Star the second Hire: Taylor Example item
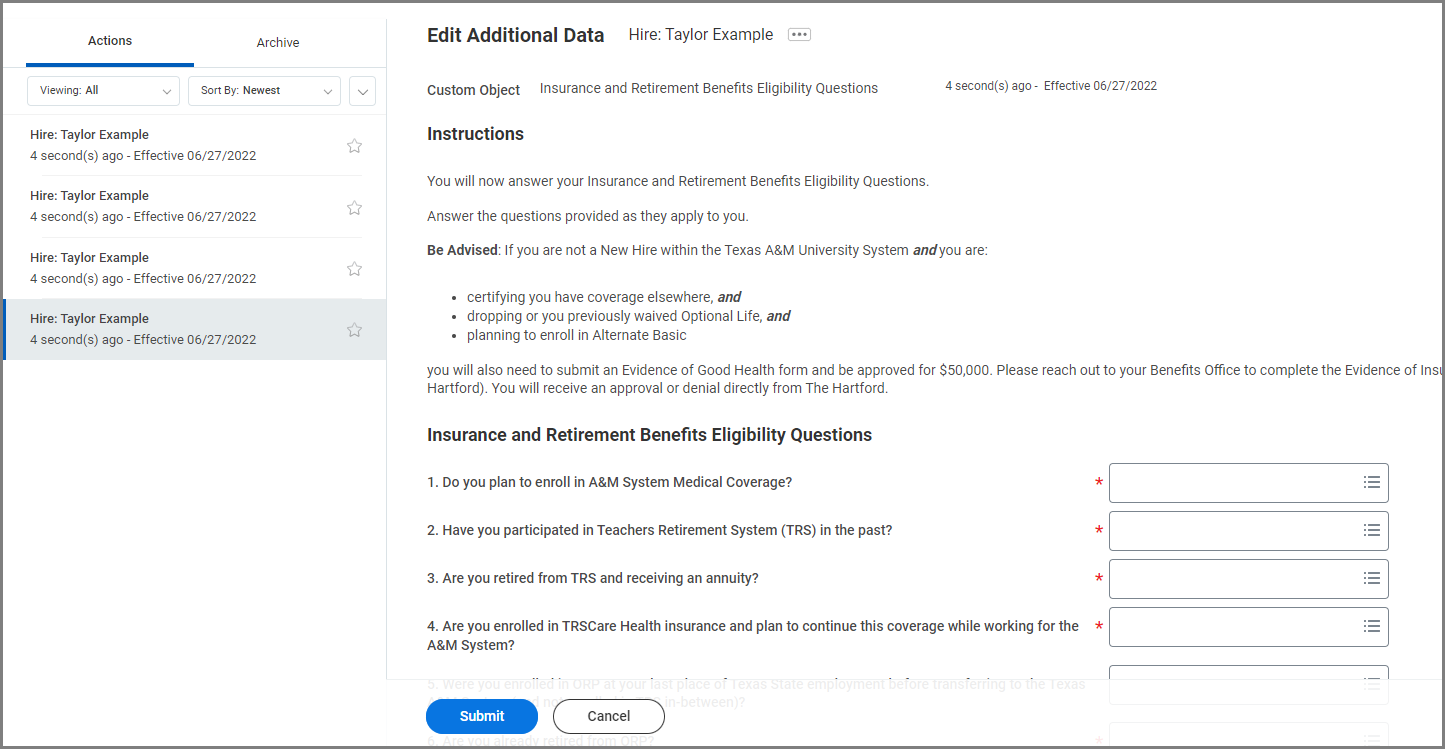Screen dimensions: 1445x749 point(354,208)
